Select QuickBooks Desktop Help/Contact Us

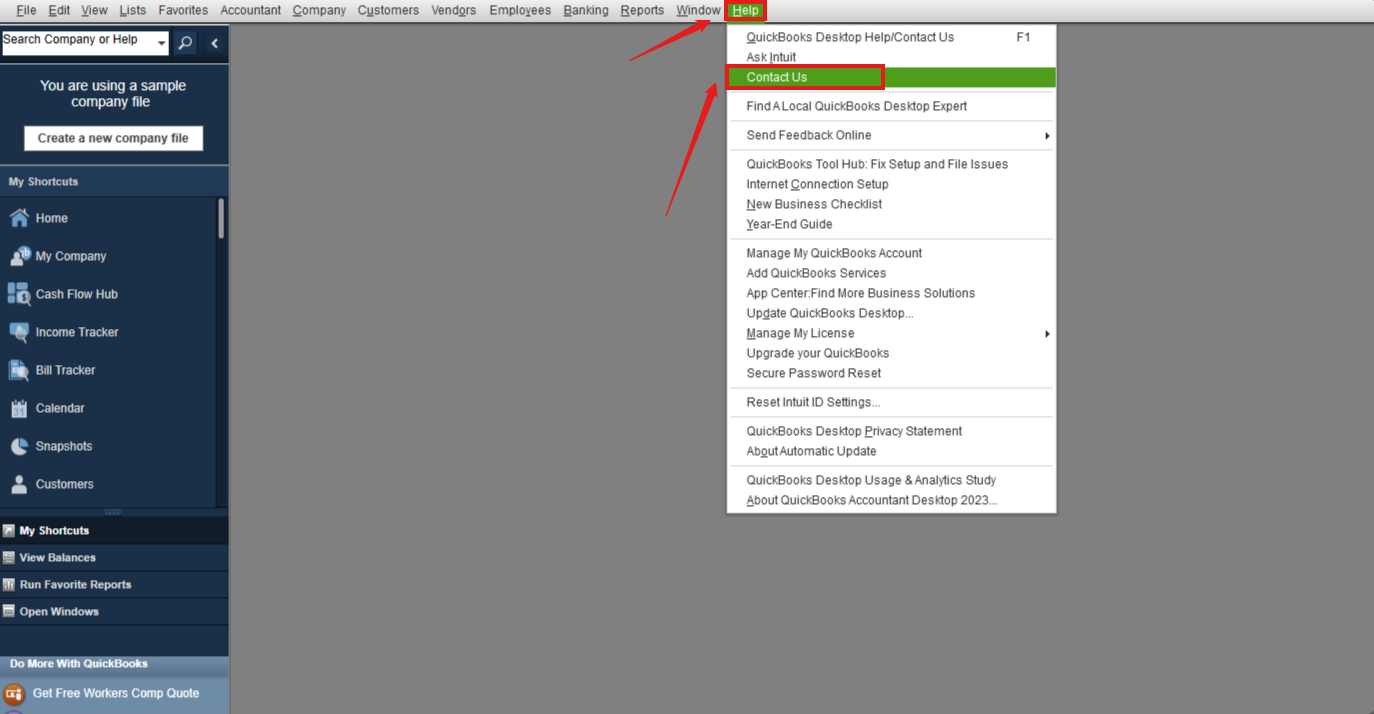coord(891,37)
